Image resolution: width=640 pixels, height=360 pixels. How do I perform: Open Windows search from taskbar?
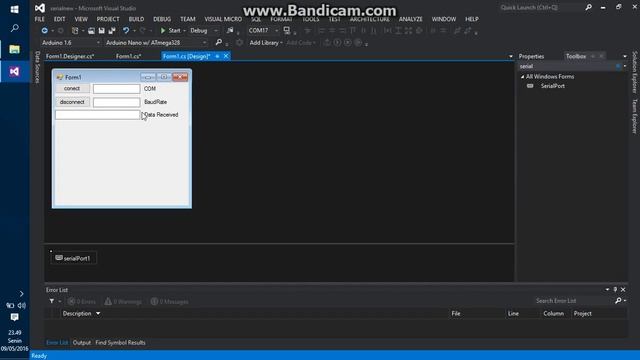point(14,28)
